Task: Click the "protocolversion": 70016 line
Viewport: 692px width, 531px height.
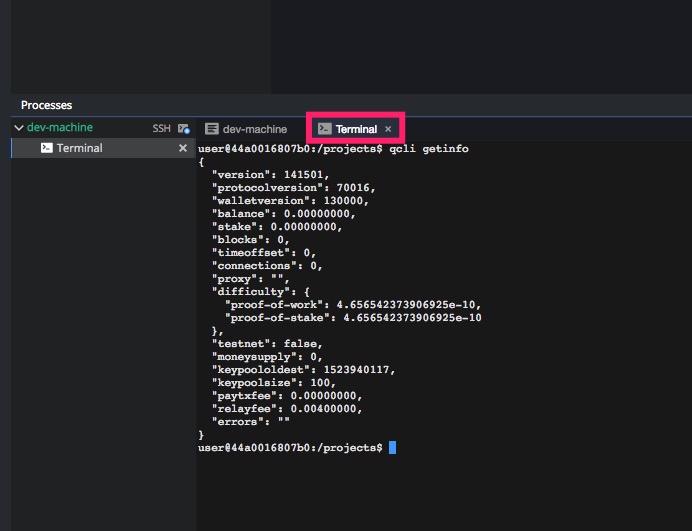Action: point(293,188)
